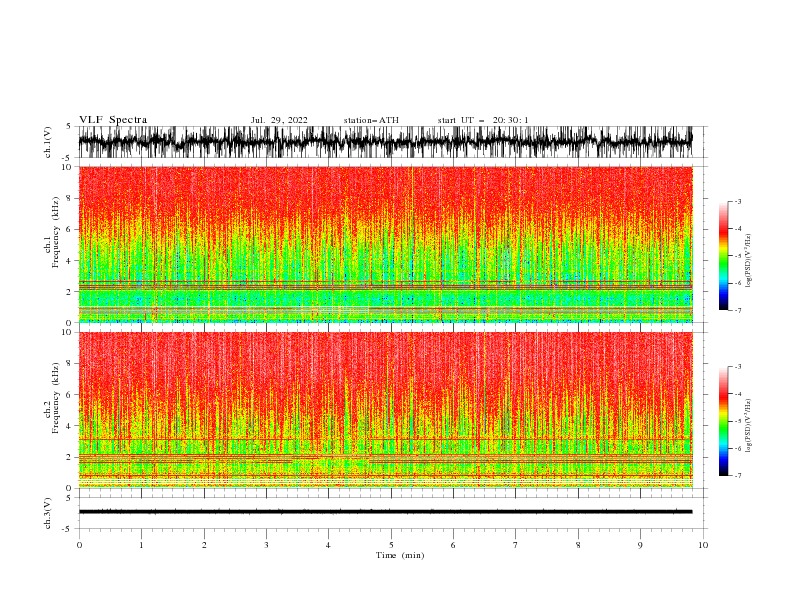Click the "8" tick on the time axis
This screenshot has height=612, width=792.
(578, 545)
